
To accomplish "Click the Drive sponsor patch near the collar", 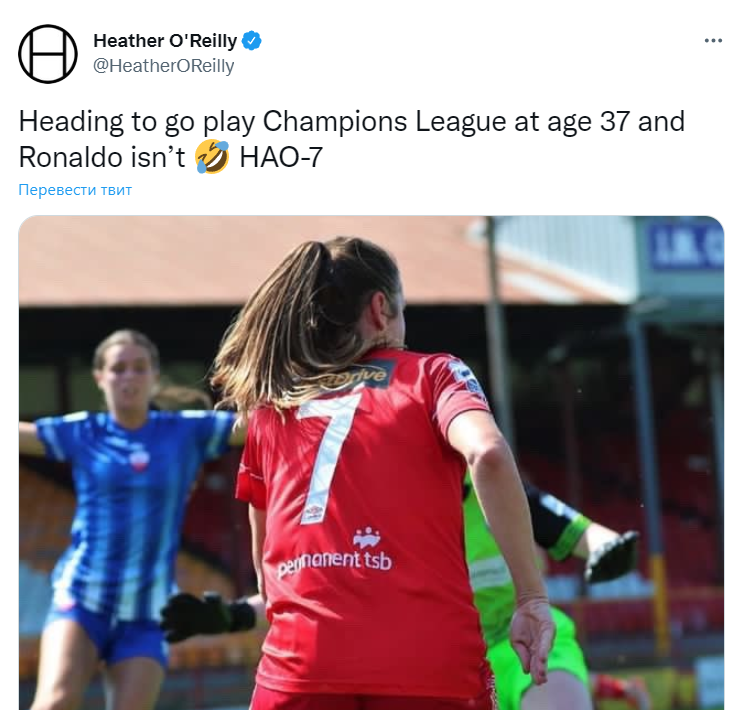I will (357, 376).
